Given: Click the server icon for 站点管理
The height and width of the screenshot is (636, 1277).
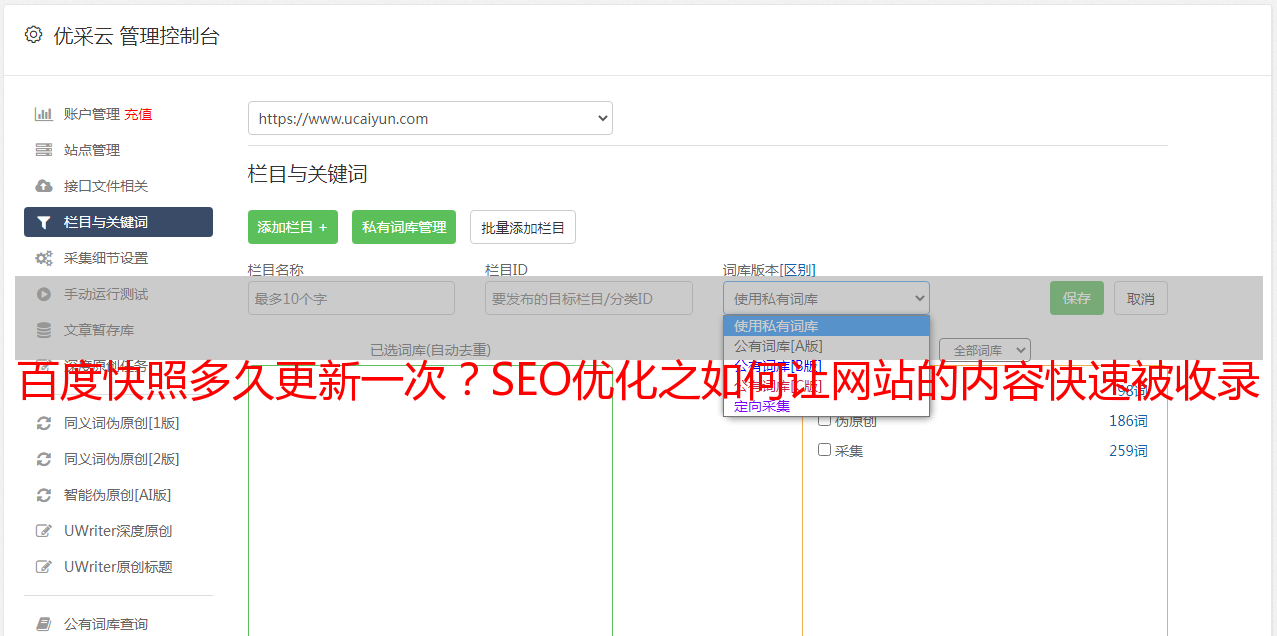Looking at the screenshot, I should (x=44, y=150).
